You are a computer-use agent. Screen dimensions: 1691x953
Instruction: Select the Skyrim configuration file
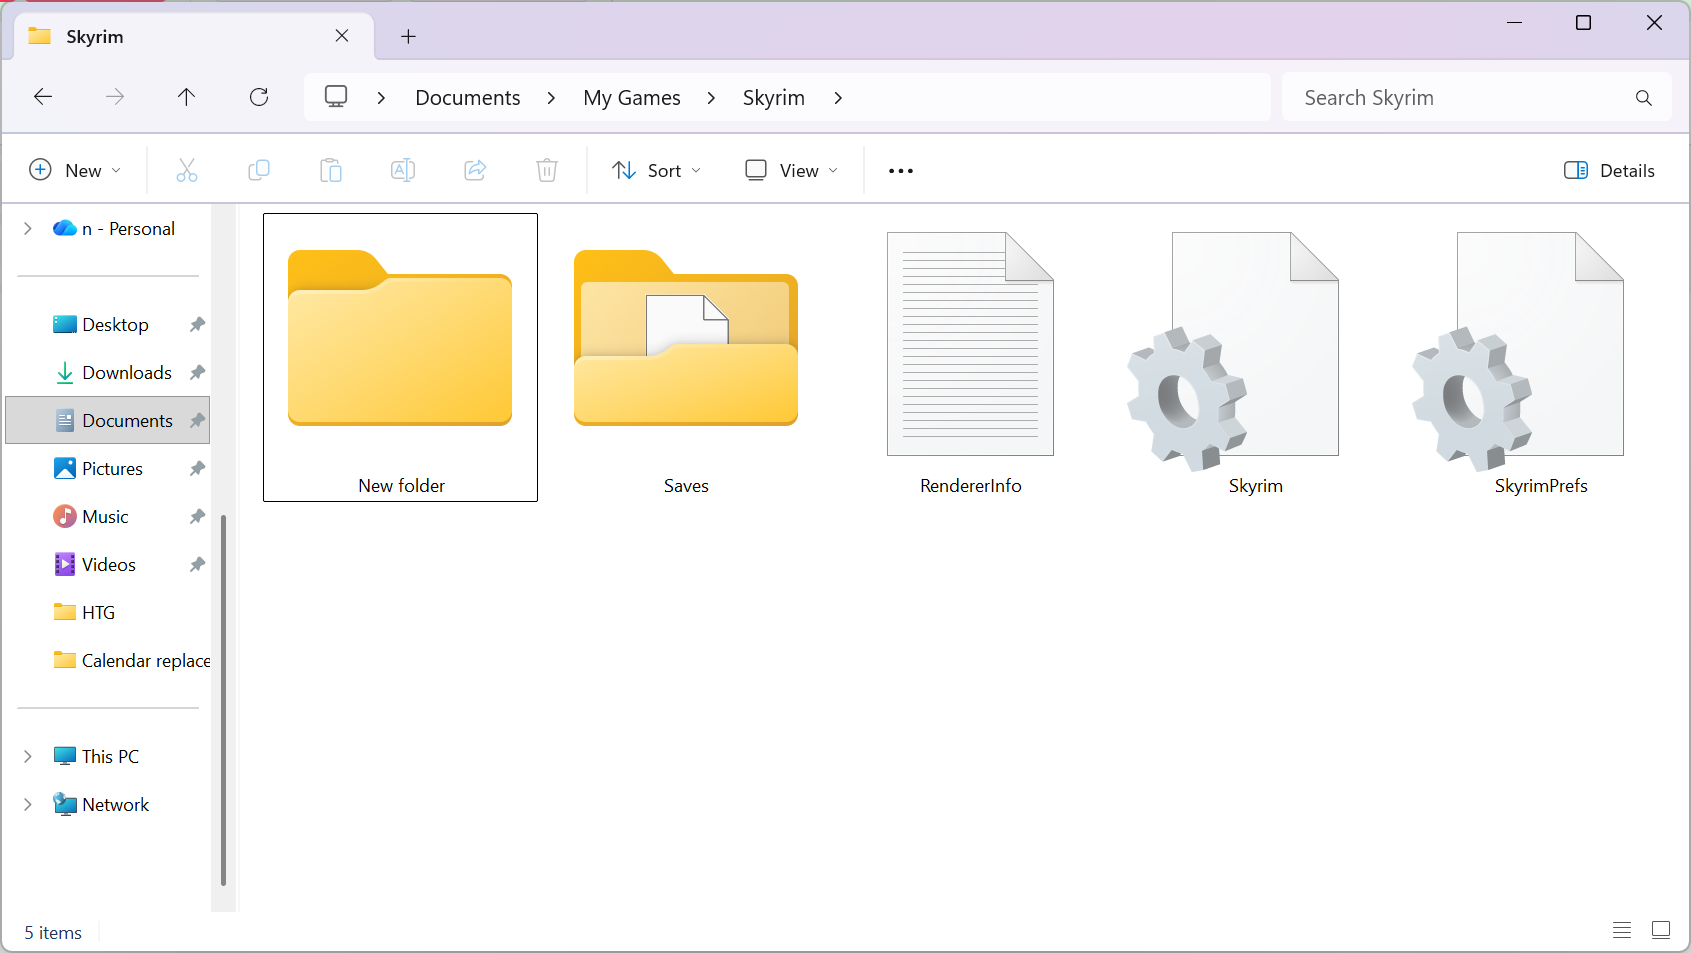coord(1256,357)
